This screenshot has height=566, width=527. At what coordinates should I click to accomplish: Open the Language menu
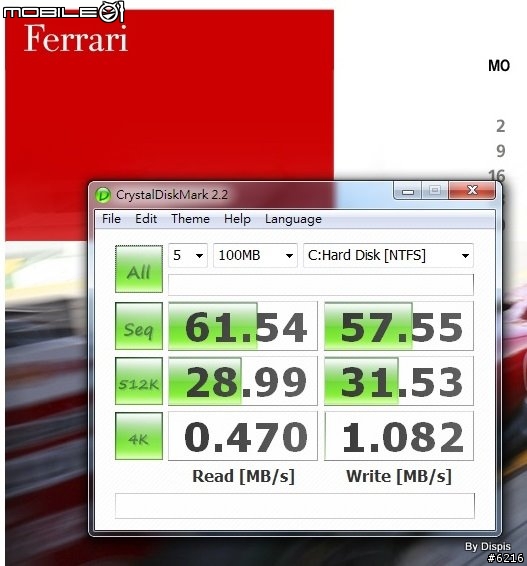coord(293,219)
